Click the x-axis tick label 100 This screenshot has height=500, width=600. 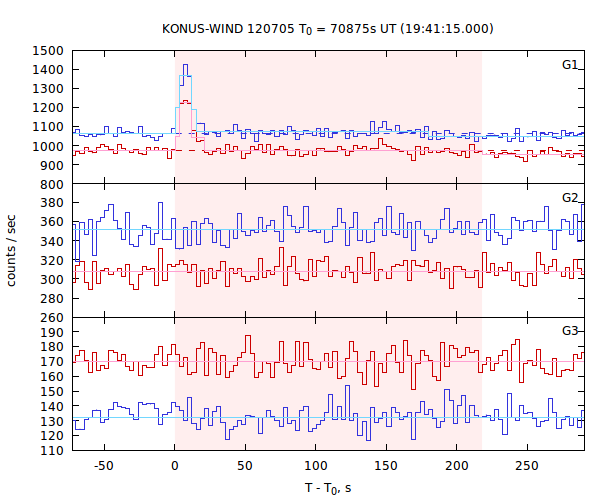(316, 466)
